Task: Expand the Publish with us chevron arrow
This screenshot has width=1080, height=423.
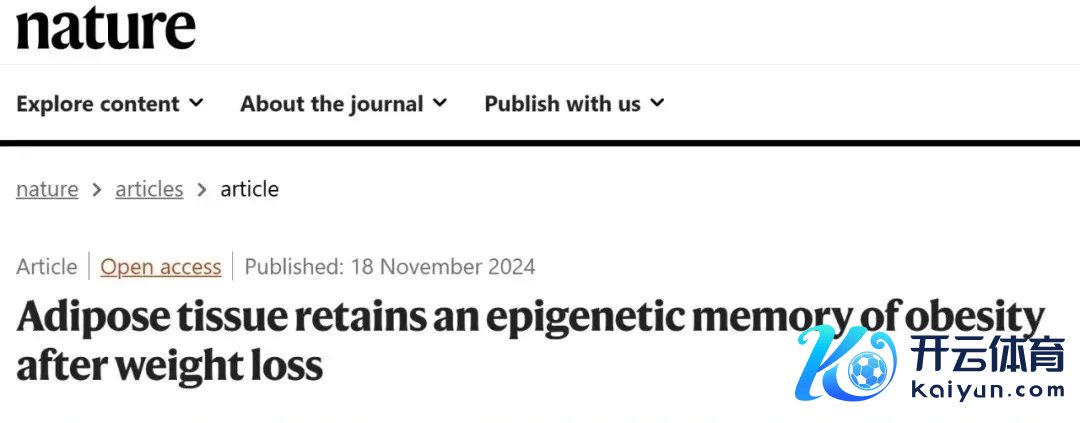Action: (657, 103)
